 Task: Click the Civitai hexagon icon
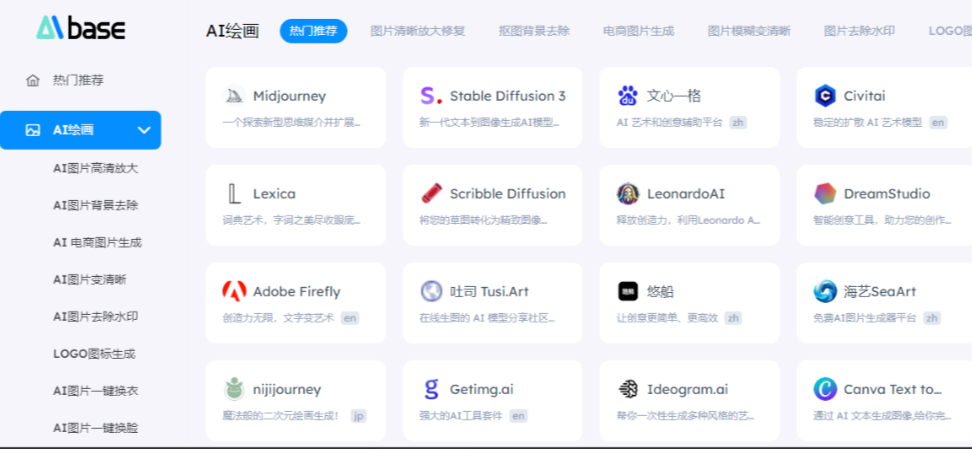(x=825, y=96)
